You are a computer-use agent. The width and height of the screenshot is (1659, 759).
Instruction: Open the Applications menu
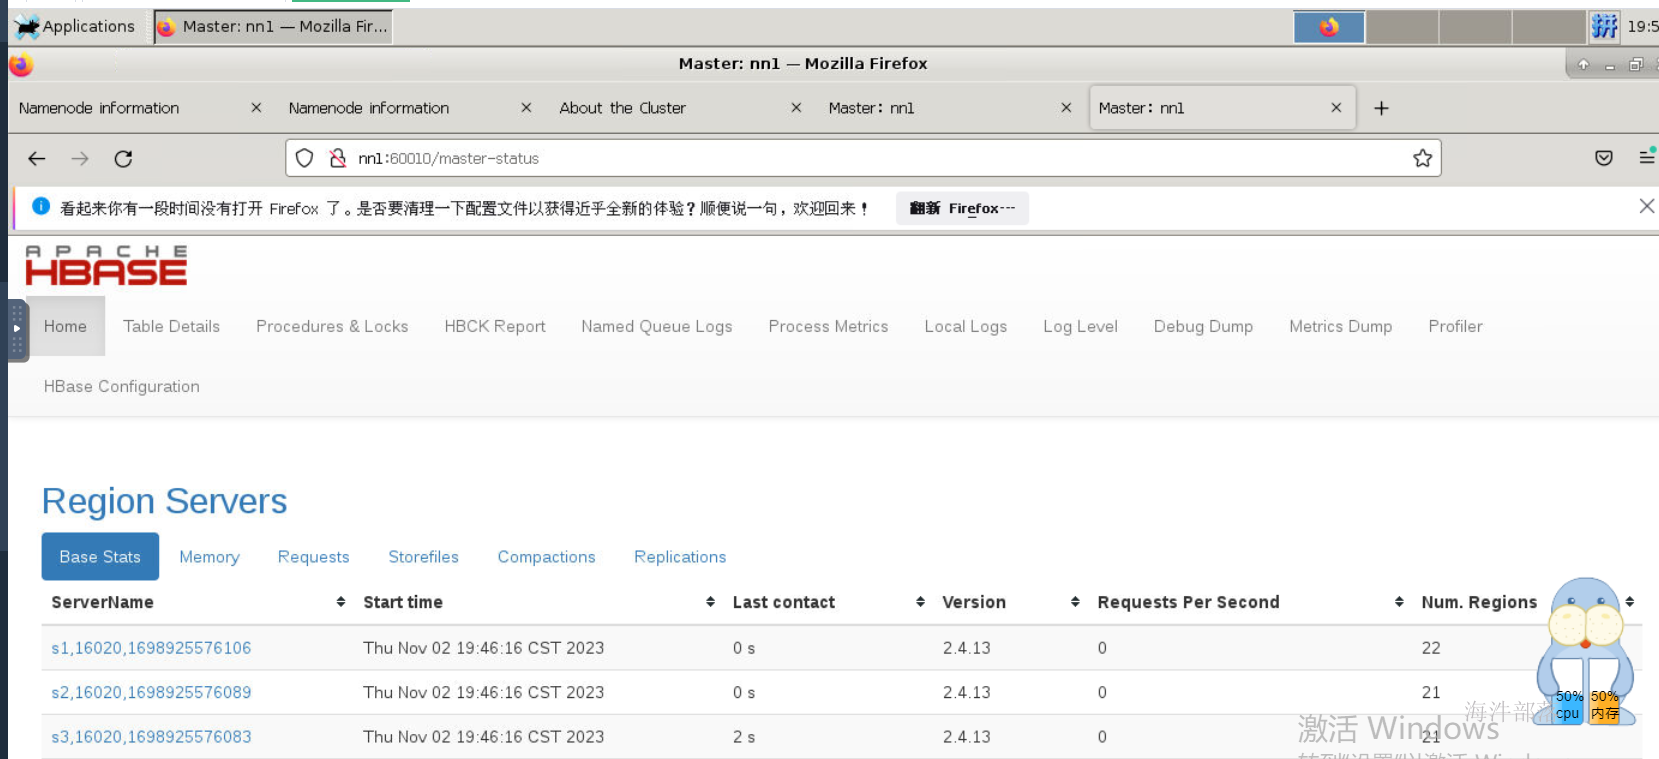[x=75, y=26]
